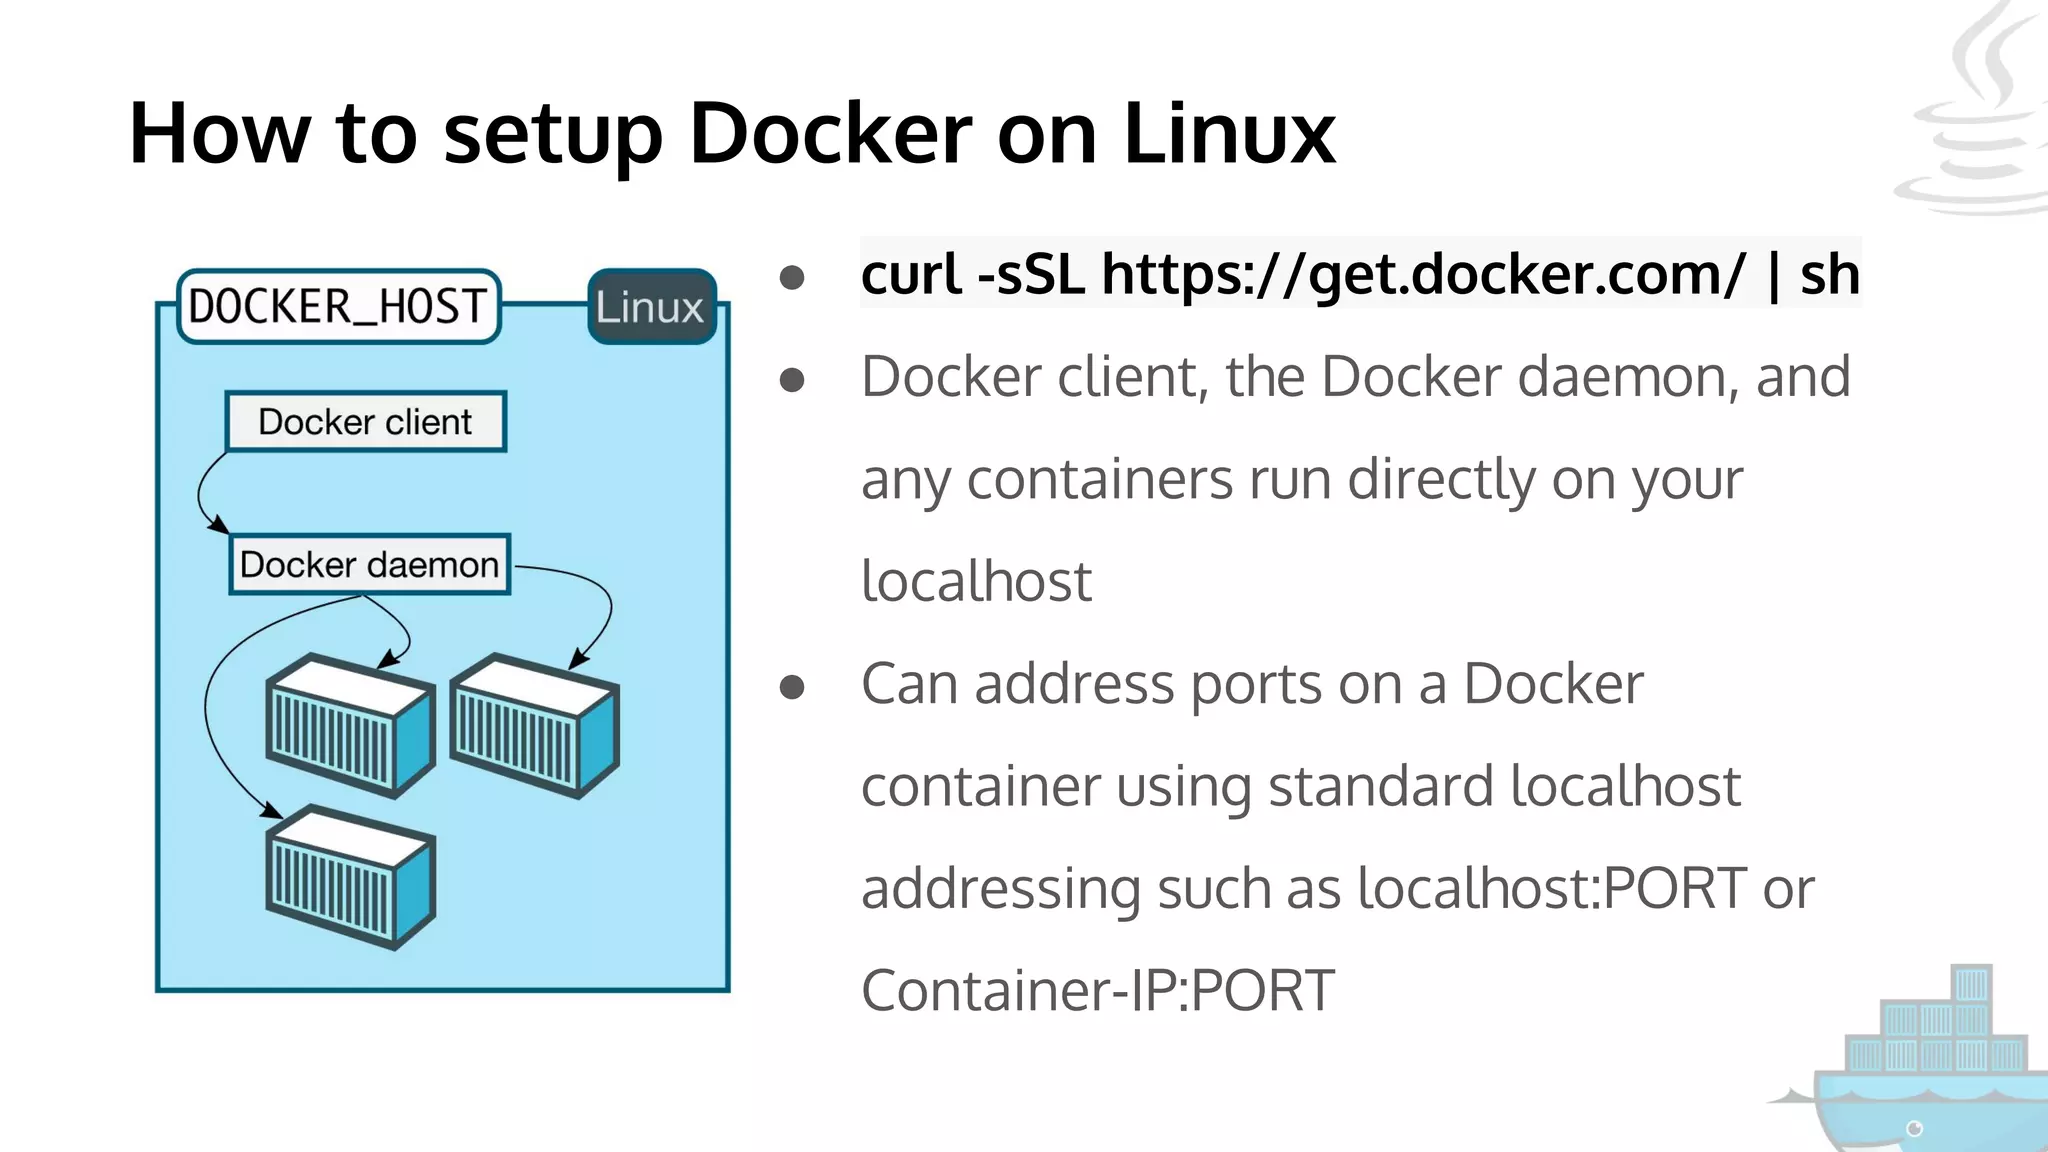Image resolution: width=2048 pixels, height=1152 pixels.
Task: Click the word 'localhost' on its own line
Action: (x=976, y=581)
